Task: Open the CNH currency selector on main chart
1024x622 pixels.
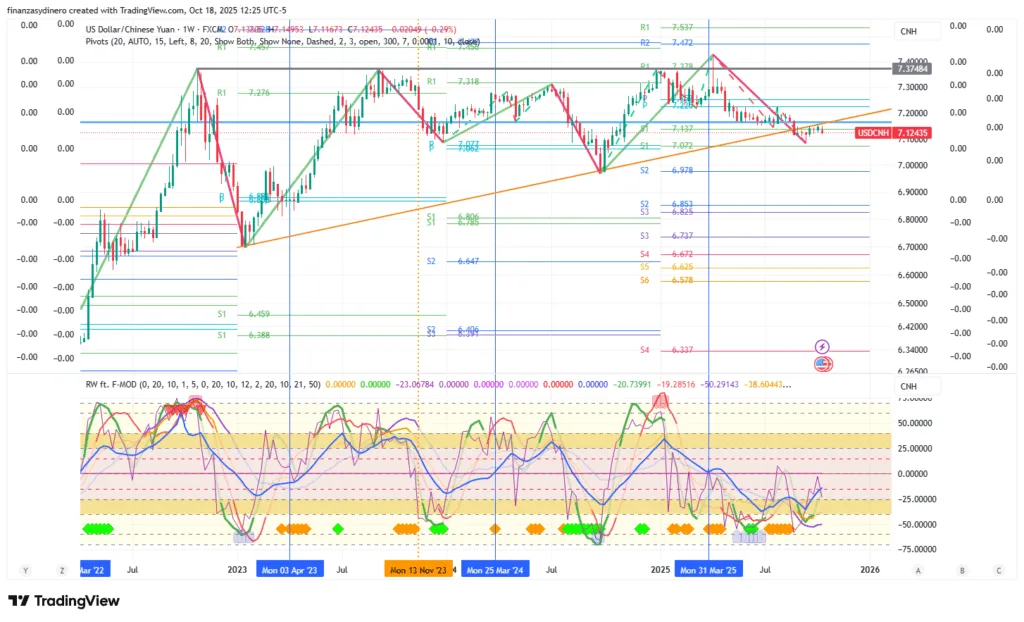Action: (x=908, y=32)
